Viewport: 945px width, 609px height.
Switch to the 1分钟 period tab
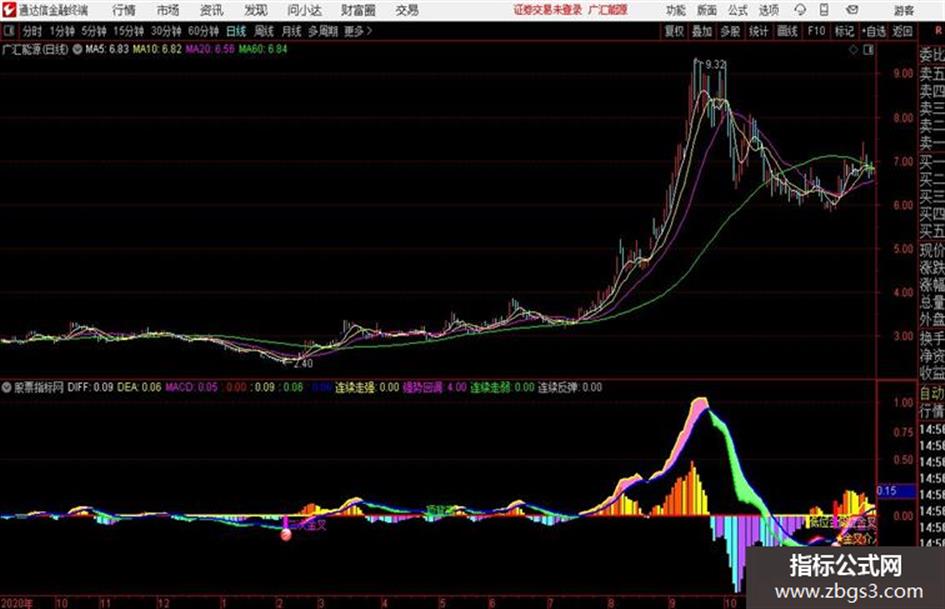(61, 31)
